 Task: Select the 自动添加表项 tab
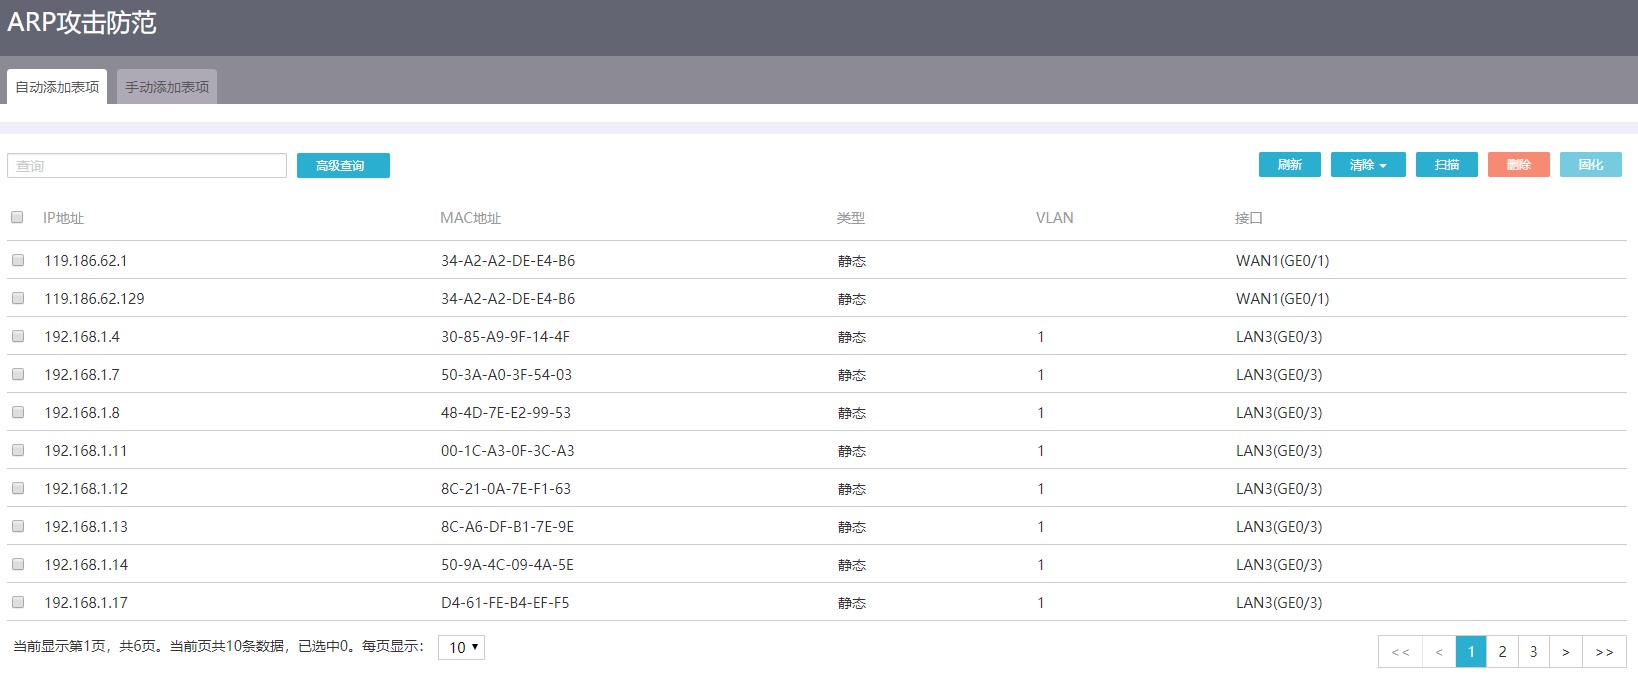(57, 87)
